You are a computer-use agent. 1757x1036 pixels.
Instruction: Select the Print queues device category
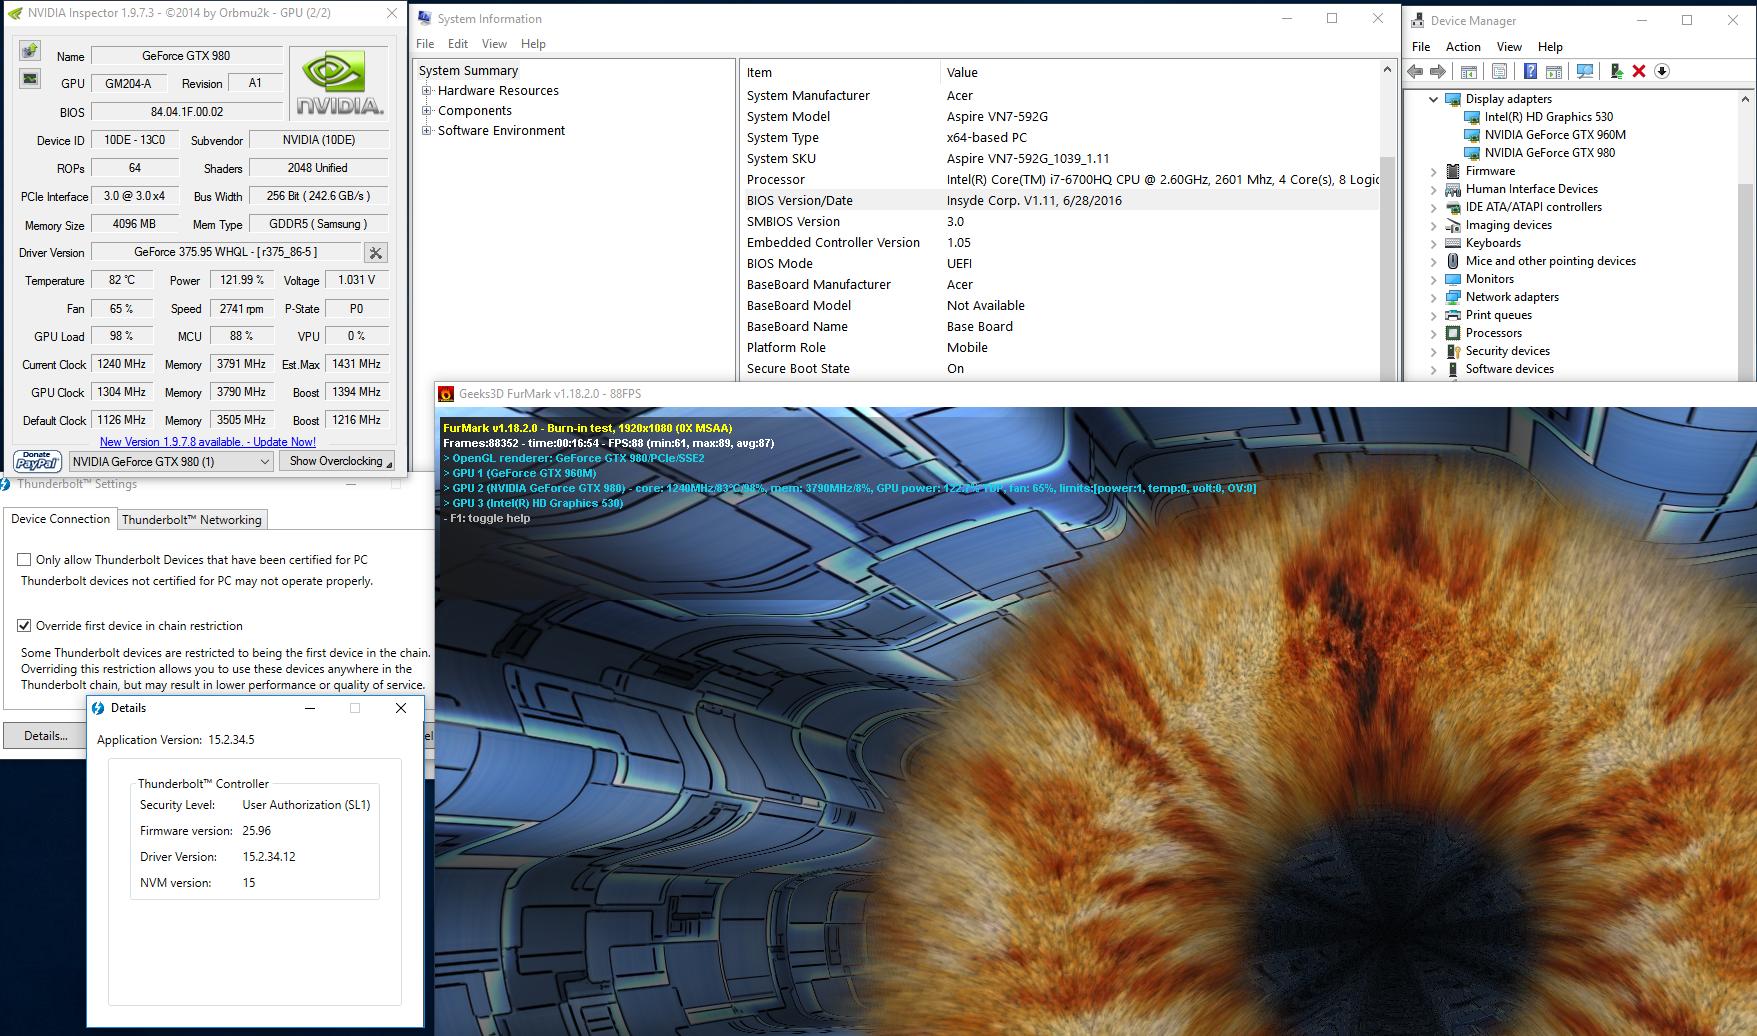(x=1498, y=315)
